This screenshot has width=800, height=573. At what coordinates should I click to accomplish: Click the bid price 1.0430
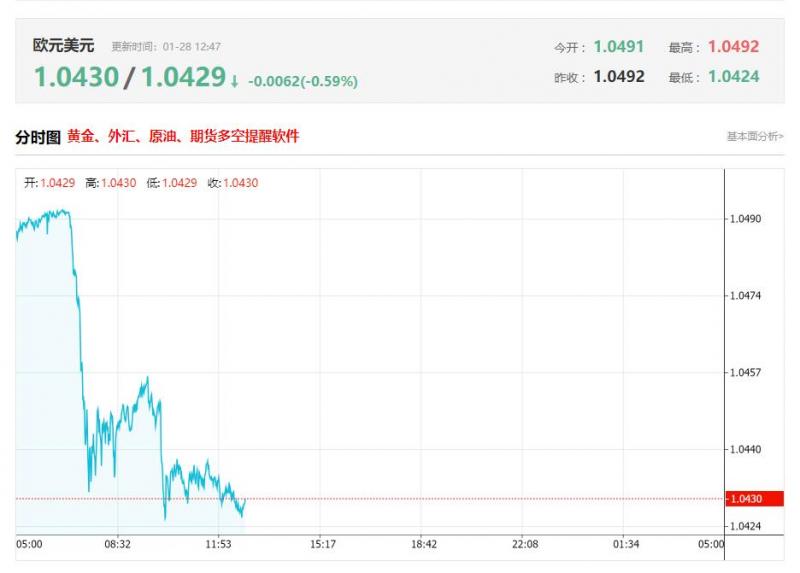click(x=77, y=77)
